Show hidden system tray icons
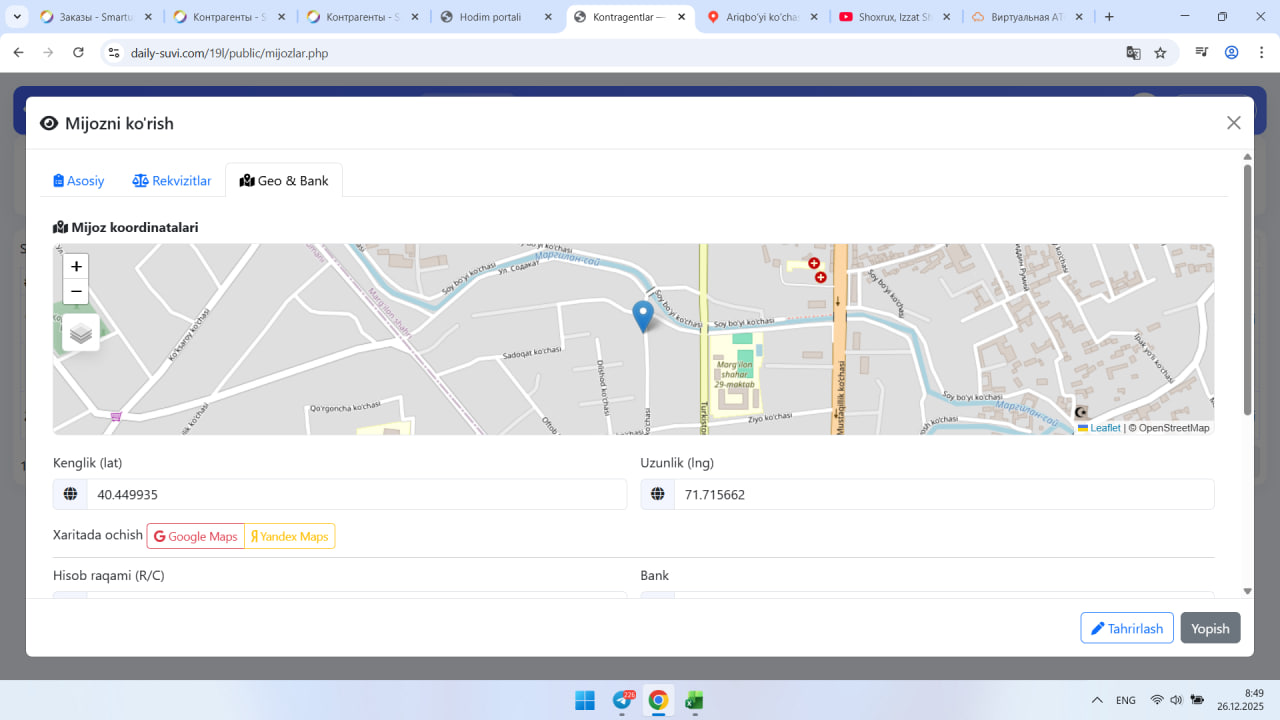This screenshot has width=1280, height=720. click(1097, 700)
